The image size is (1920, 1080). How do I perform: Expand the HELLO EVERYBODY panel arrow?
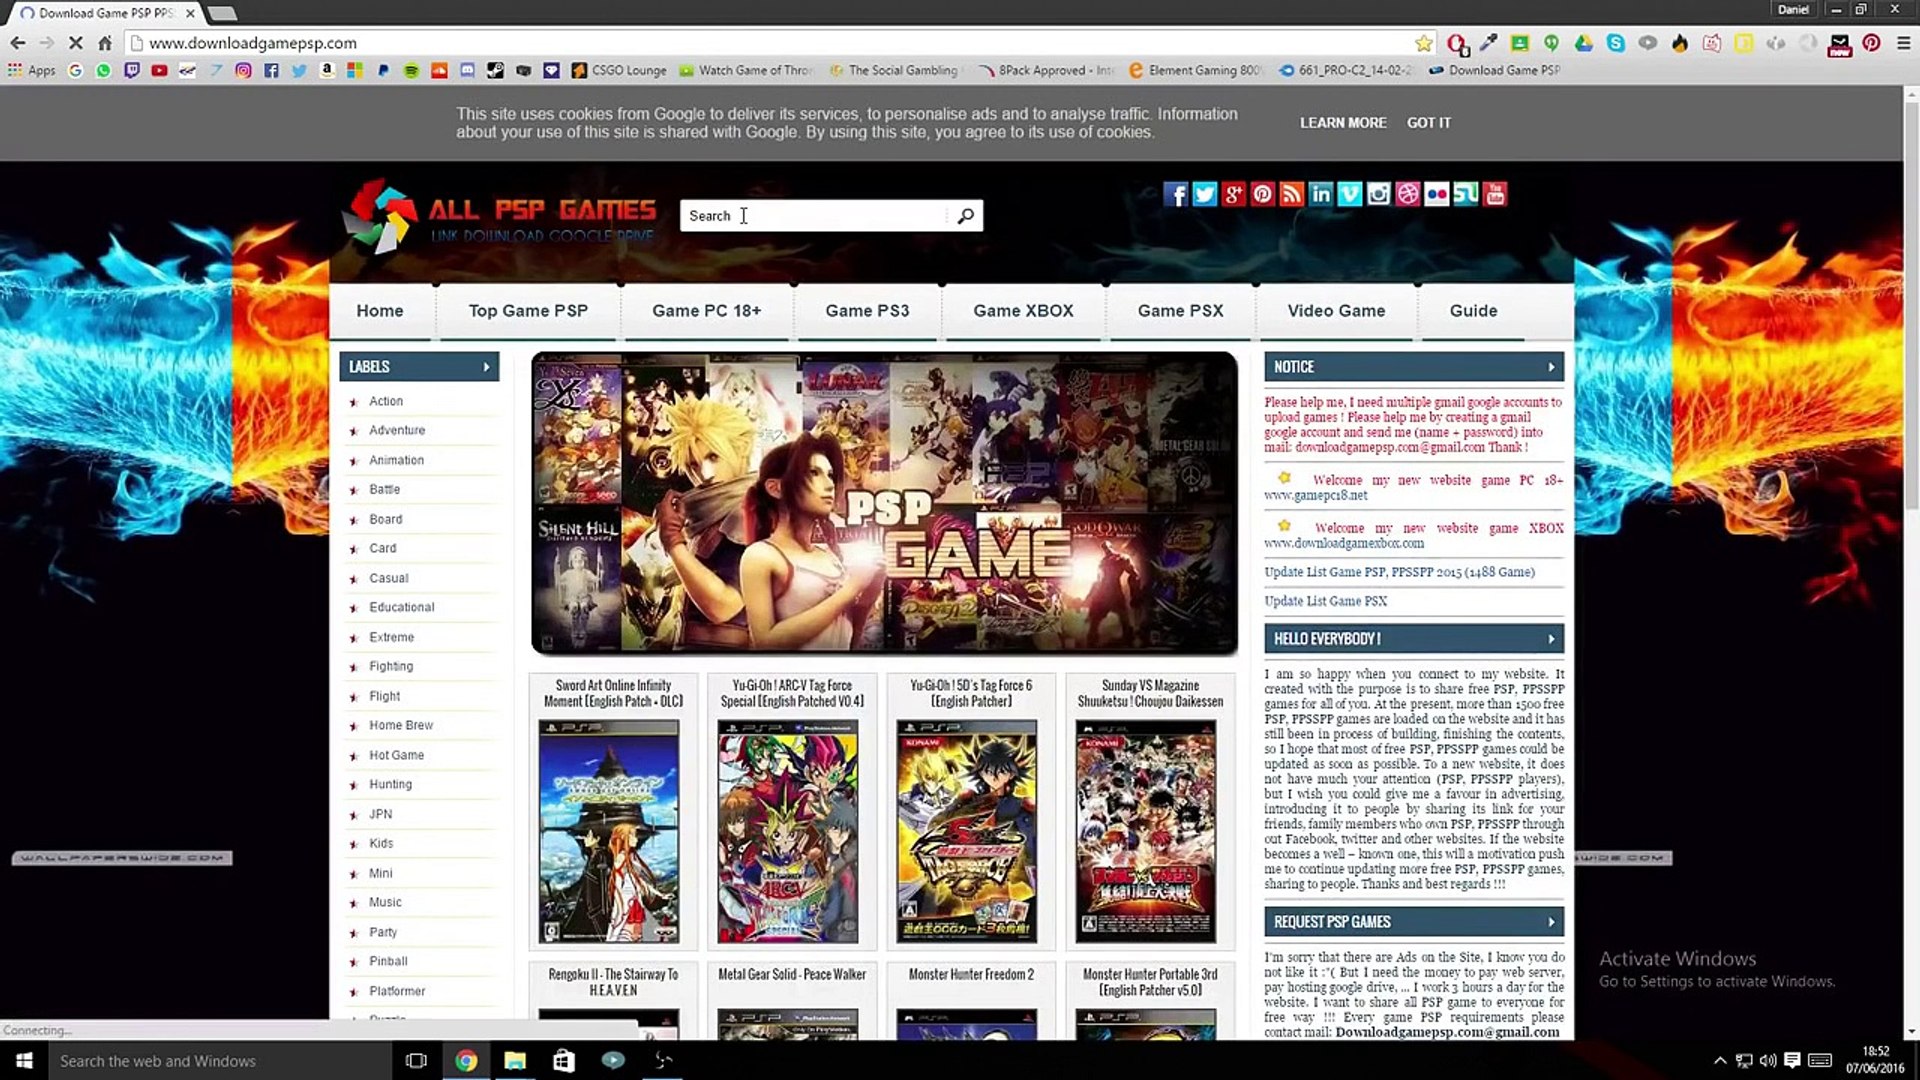click(x=1551, y=639)
